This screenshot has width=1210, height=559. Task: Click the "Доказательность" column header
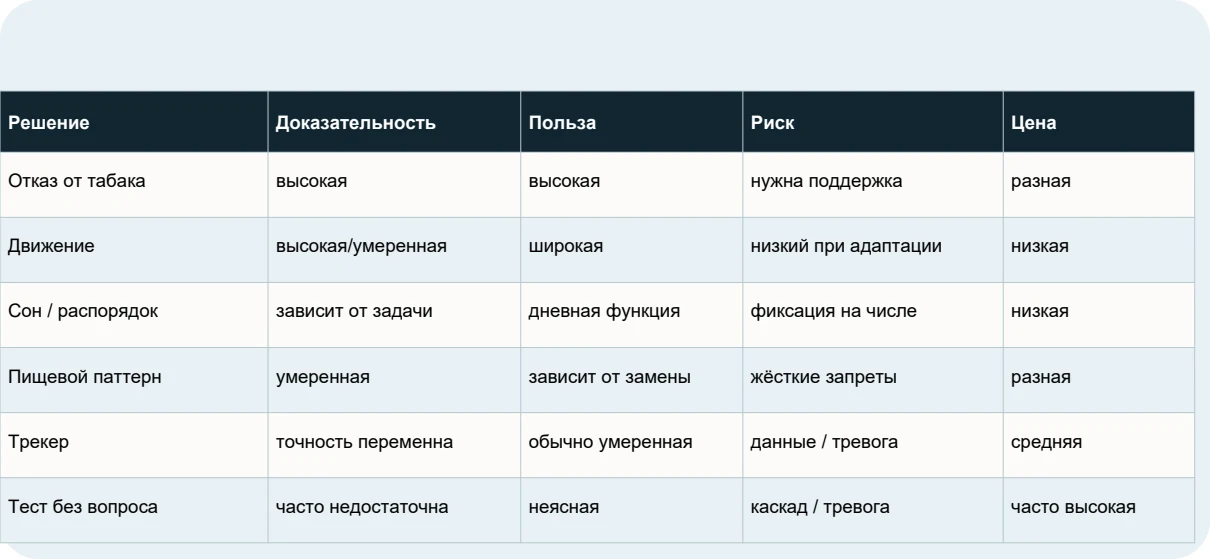394,123
